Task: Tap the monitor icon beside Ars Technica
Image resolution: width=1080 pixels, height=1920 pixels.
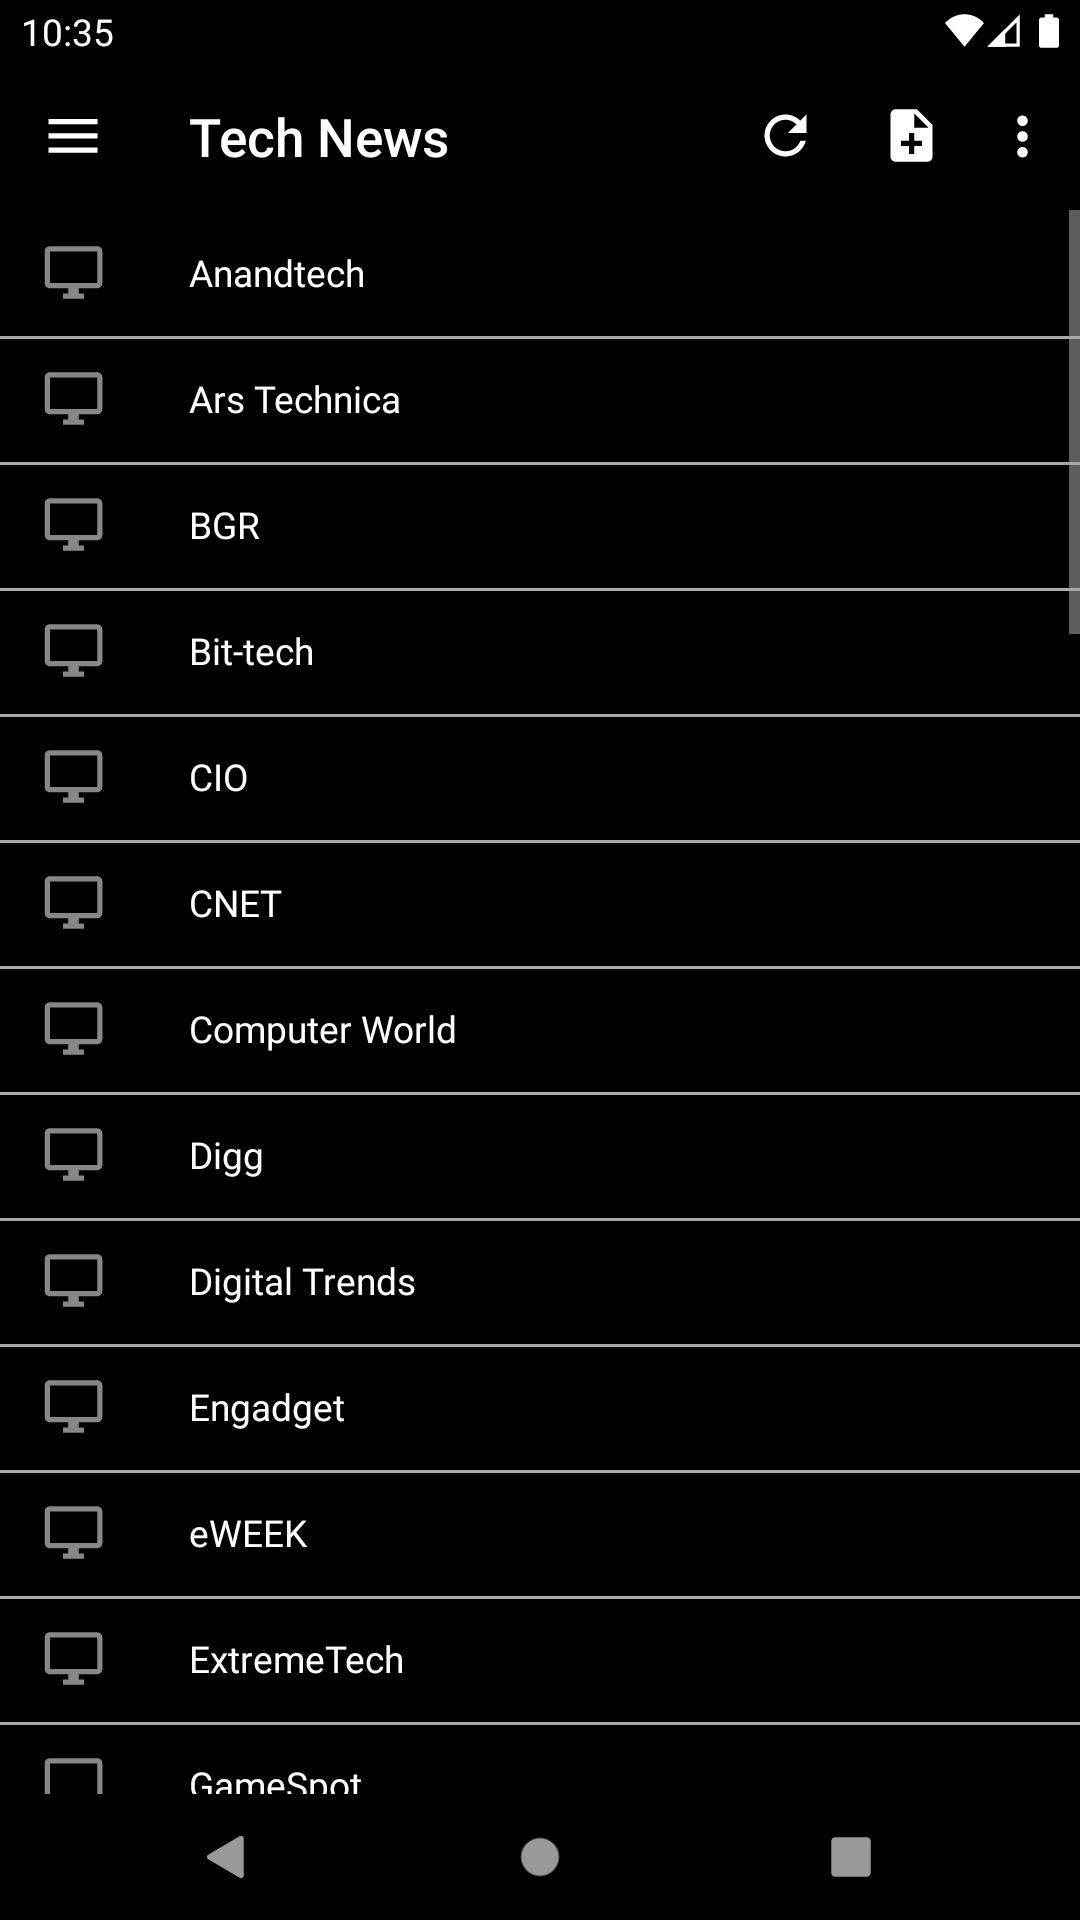Action: pos(74,398)
